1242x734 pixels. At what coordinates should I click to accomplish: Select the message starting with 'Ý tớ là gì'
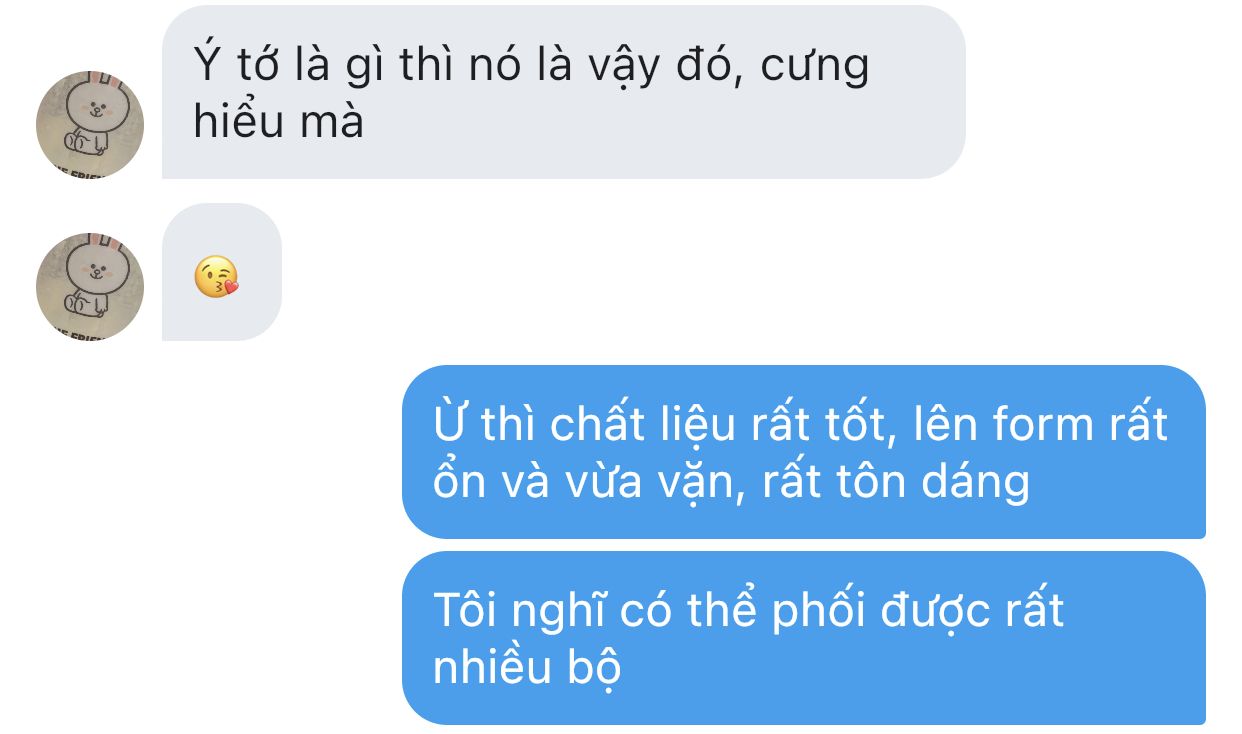[x=564, y=92]
